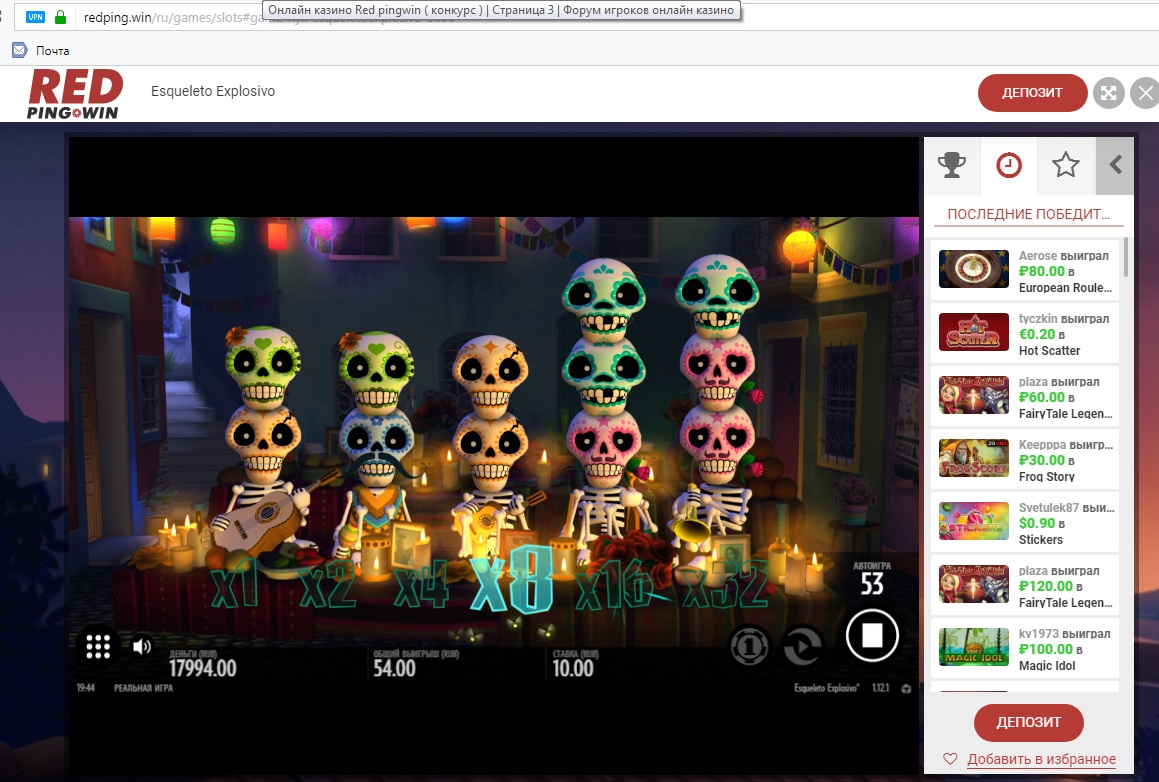Click the Magic Idol game thumbnail
This screenshot has width=1159, height=782.
[x=973, y=647]
